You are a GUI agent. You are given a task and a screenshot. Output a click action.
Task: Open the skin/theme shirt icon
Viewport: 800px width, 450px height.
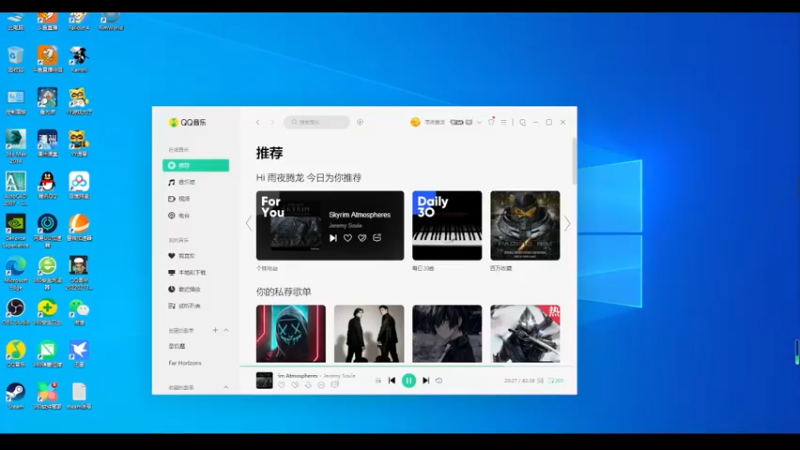click(491, 122)
